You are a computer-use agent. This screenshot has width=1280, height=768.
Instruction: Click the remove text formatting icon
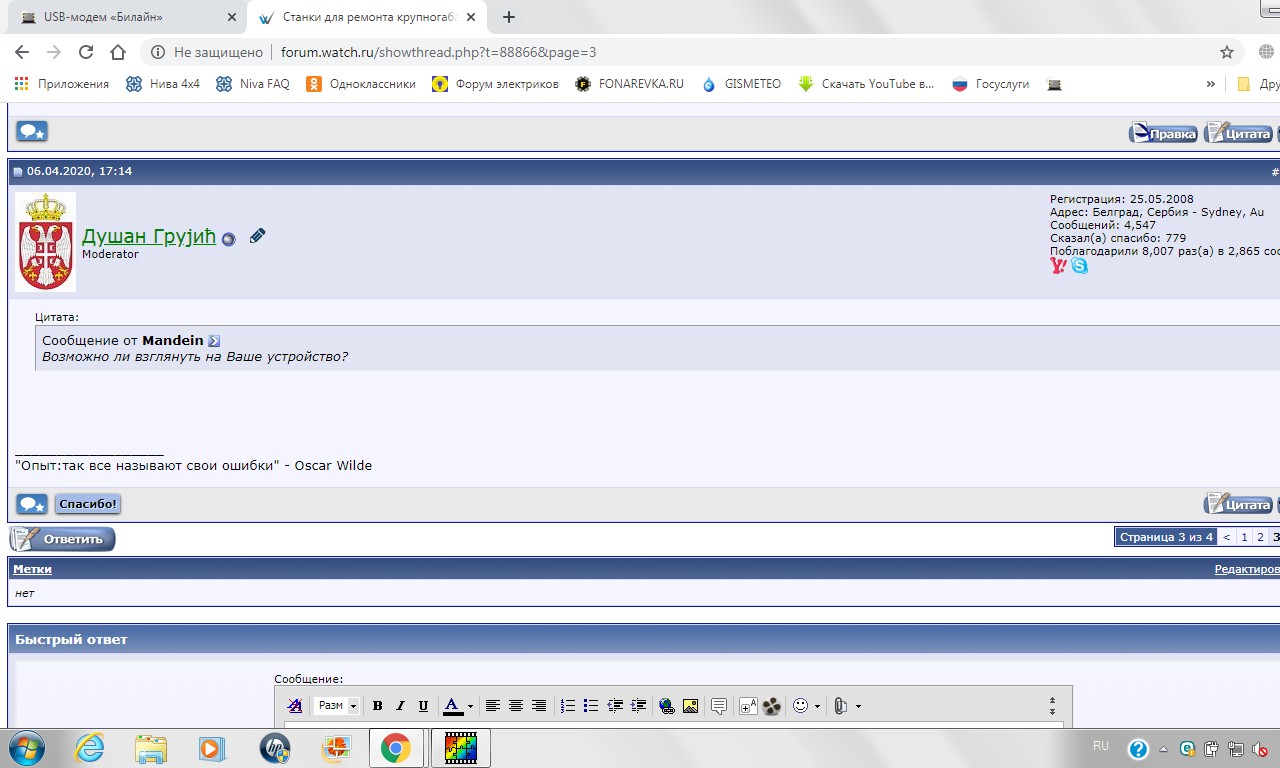[295, 706]
